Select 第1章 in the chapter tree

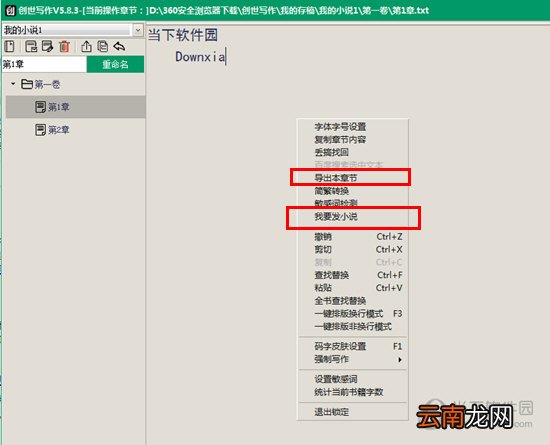[x=76, y=107]
